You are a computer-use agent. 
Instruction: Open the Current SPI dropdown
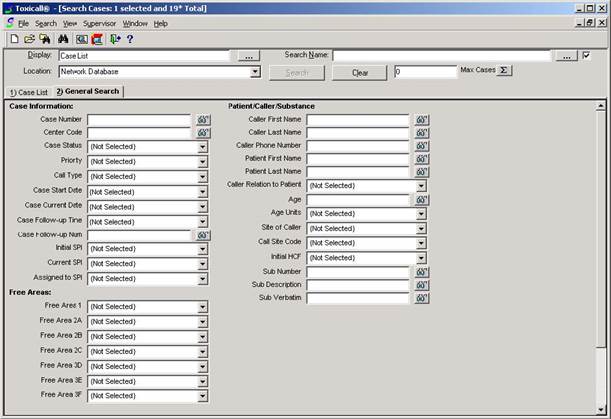tap(202, 264)
